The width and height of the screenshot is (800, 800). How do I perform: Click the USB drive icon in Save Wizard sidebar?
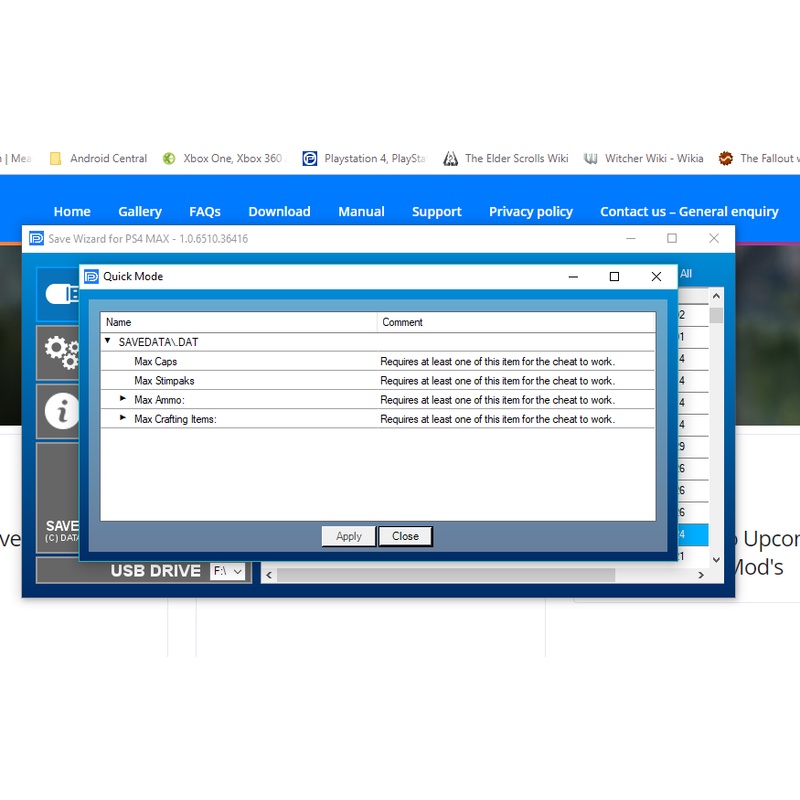coord(61,293)
